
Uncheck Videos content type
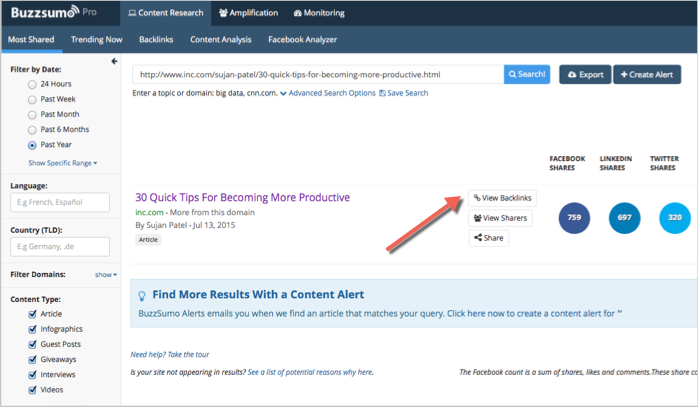click(32, 390)
